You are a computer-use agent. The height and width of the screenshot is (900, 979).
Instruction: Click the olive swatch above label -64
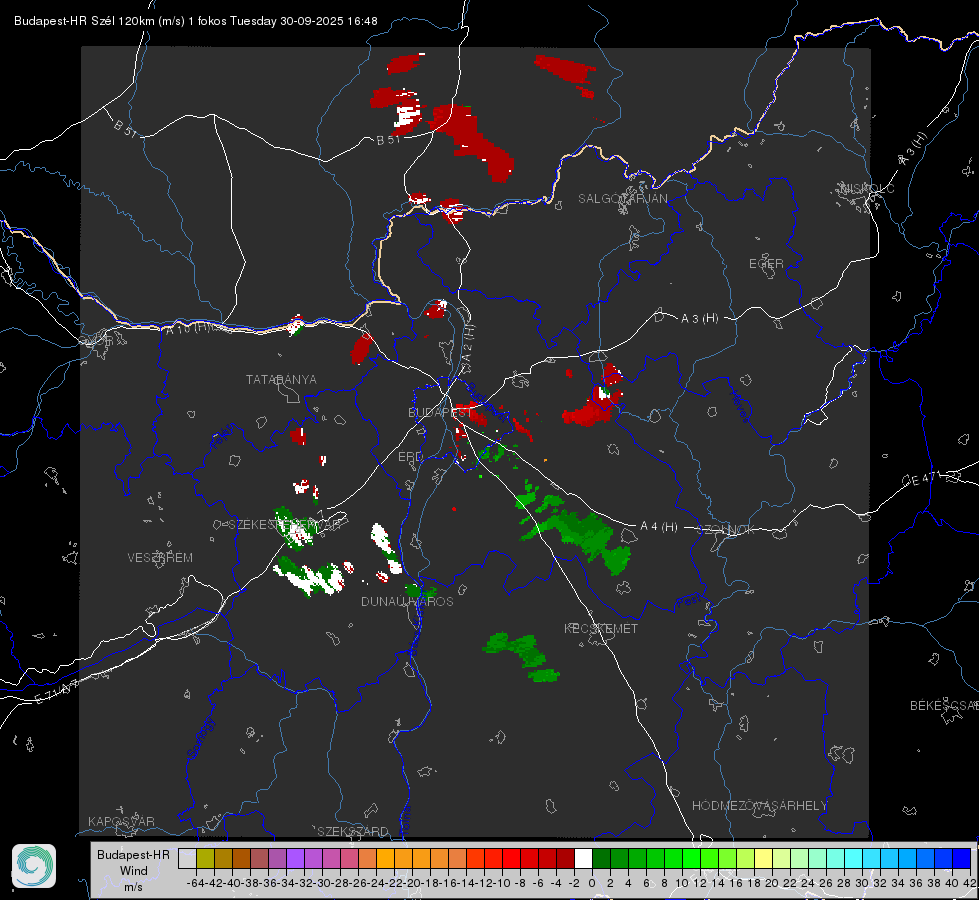(205, 858)
